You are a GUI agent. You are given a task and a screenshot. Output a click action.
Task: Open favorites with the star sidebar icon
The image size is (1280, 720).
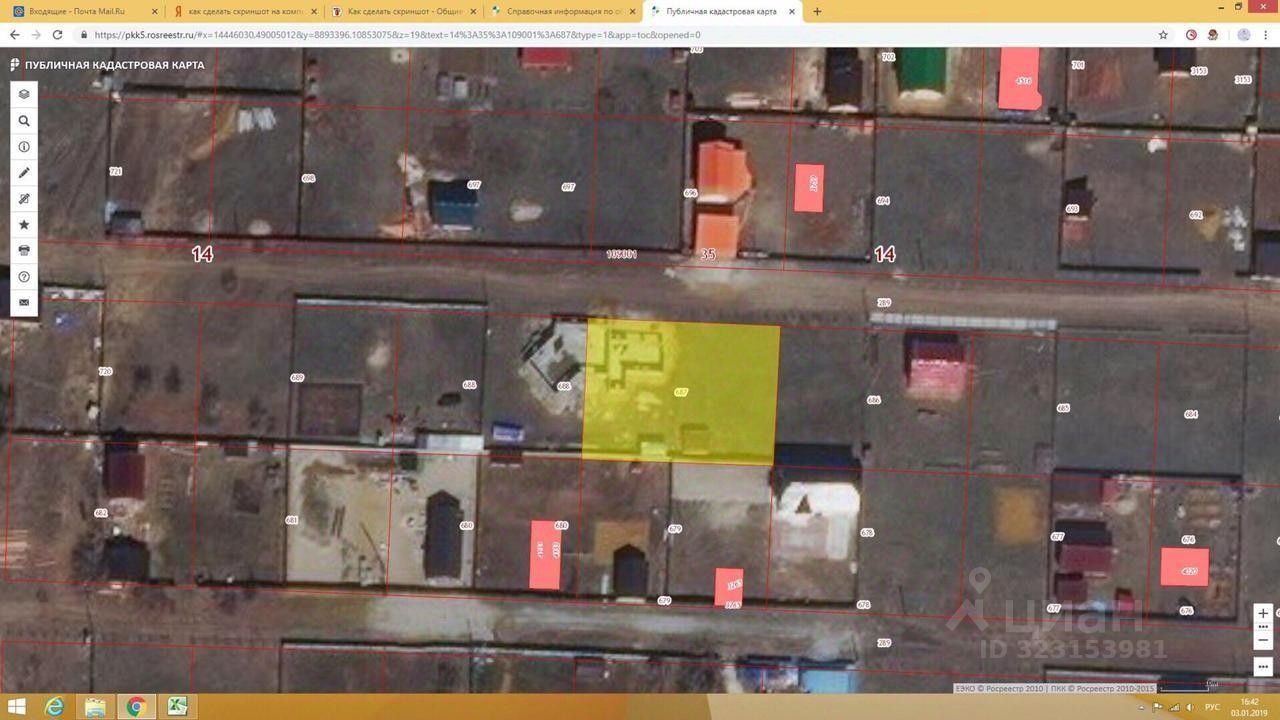tap(24, 224)
